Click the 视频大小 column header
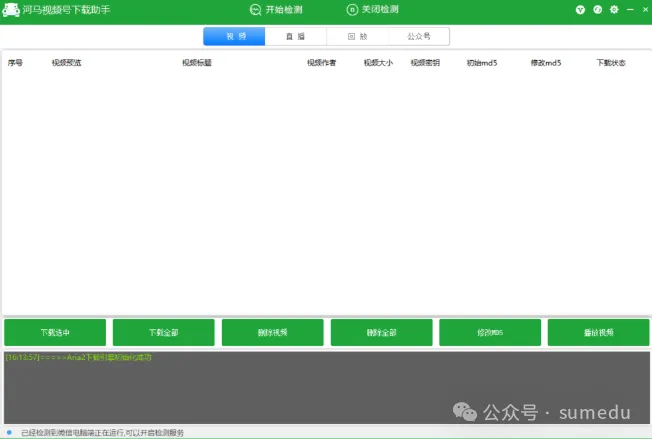The width and height of the screenshot is (652, 439). coord(378,63)
